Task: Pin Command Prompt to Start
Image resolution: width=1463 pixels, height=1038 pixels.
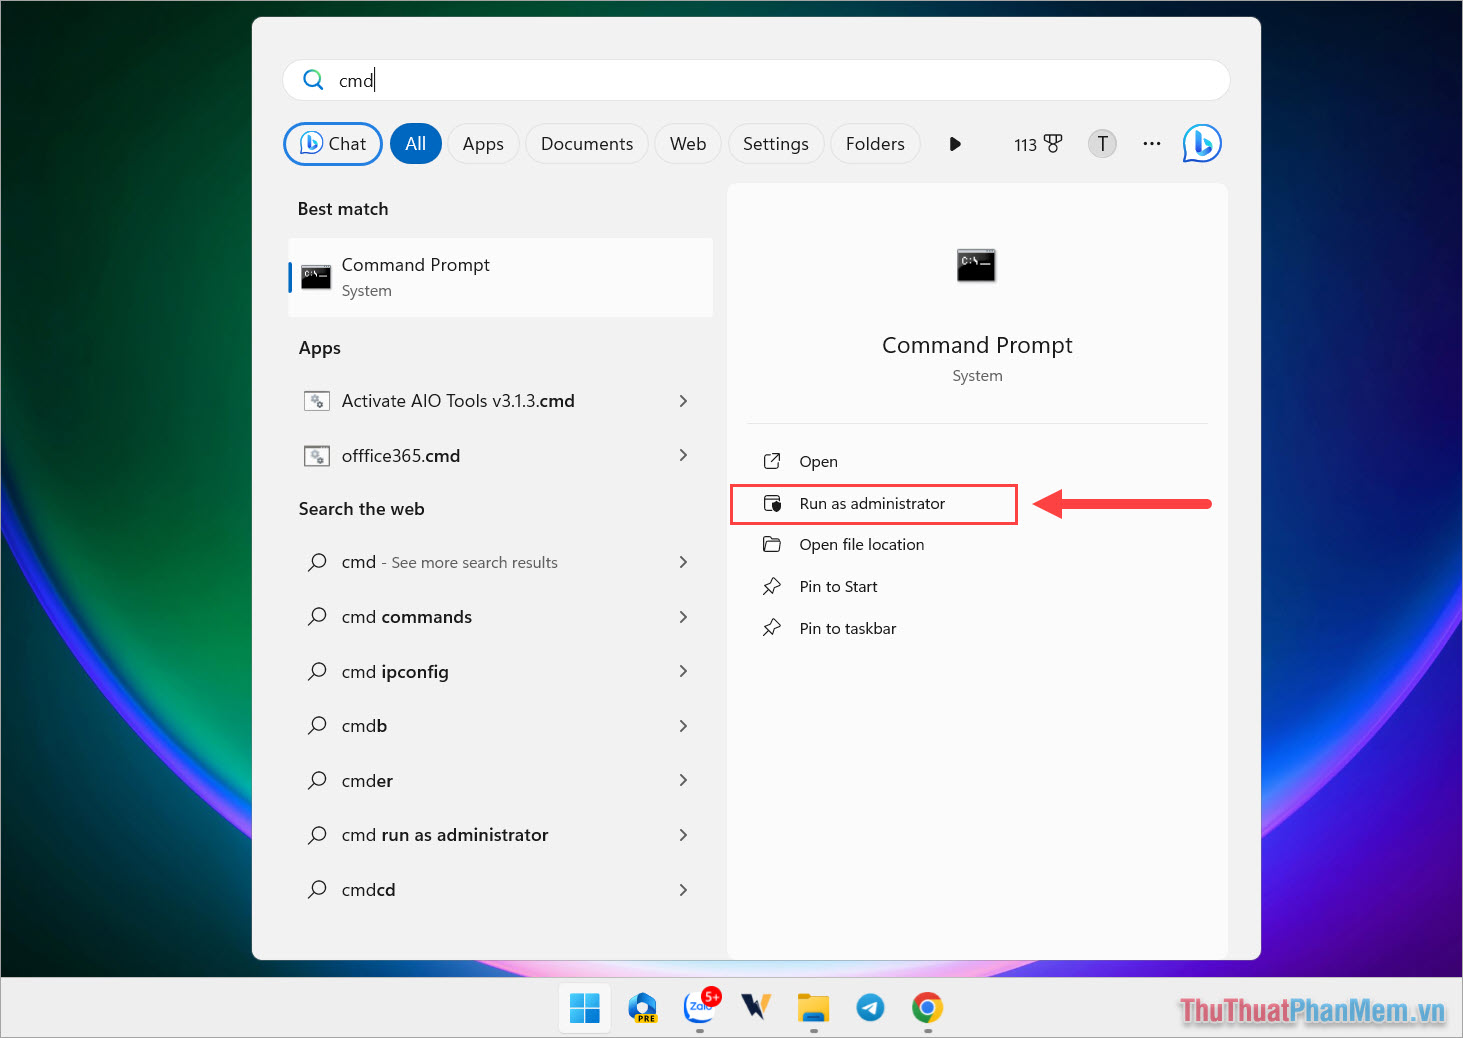Action: pyautogui.click(x=837, y=586)
